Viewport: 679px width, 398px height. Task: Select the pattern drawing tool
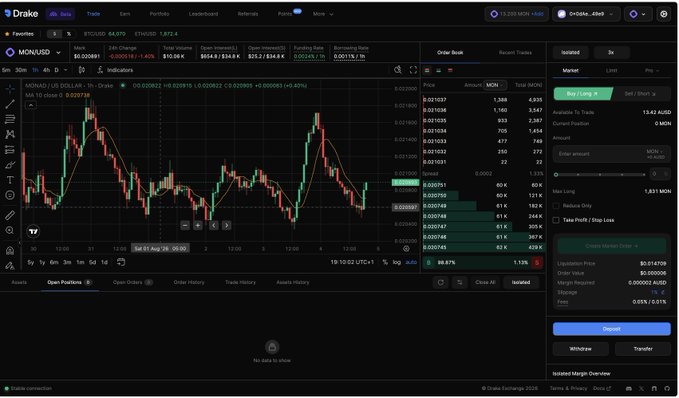tap(10, 134)
